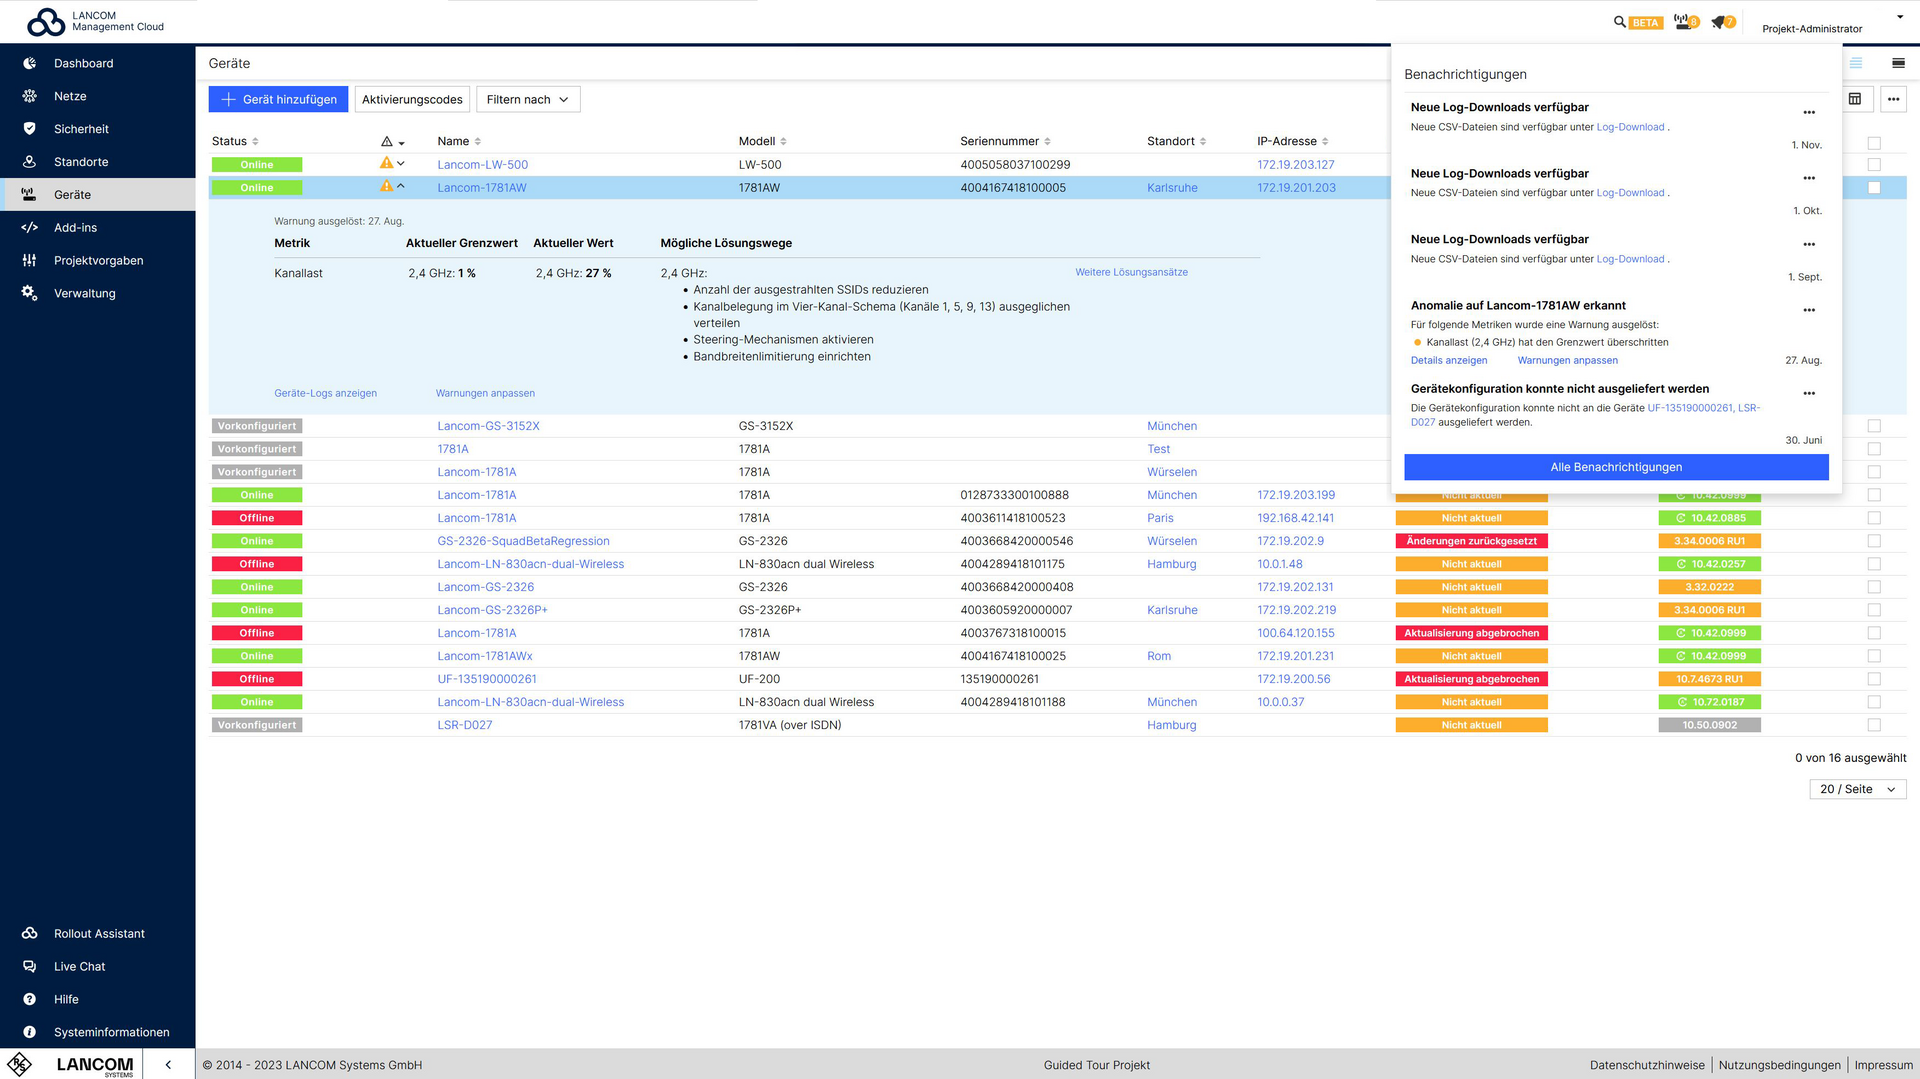Open the Verwaltung menu item
This screenshot has width=1920, height=1079.
coord(84,293)
